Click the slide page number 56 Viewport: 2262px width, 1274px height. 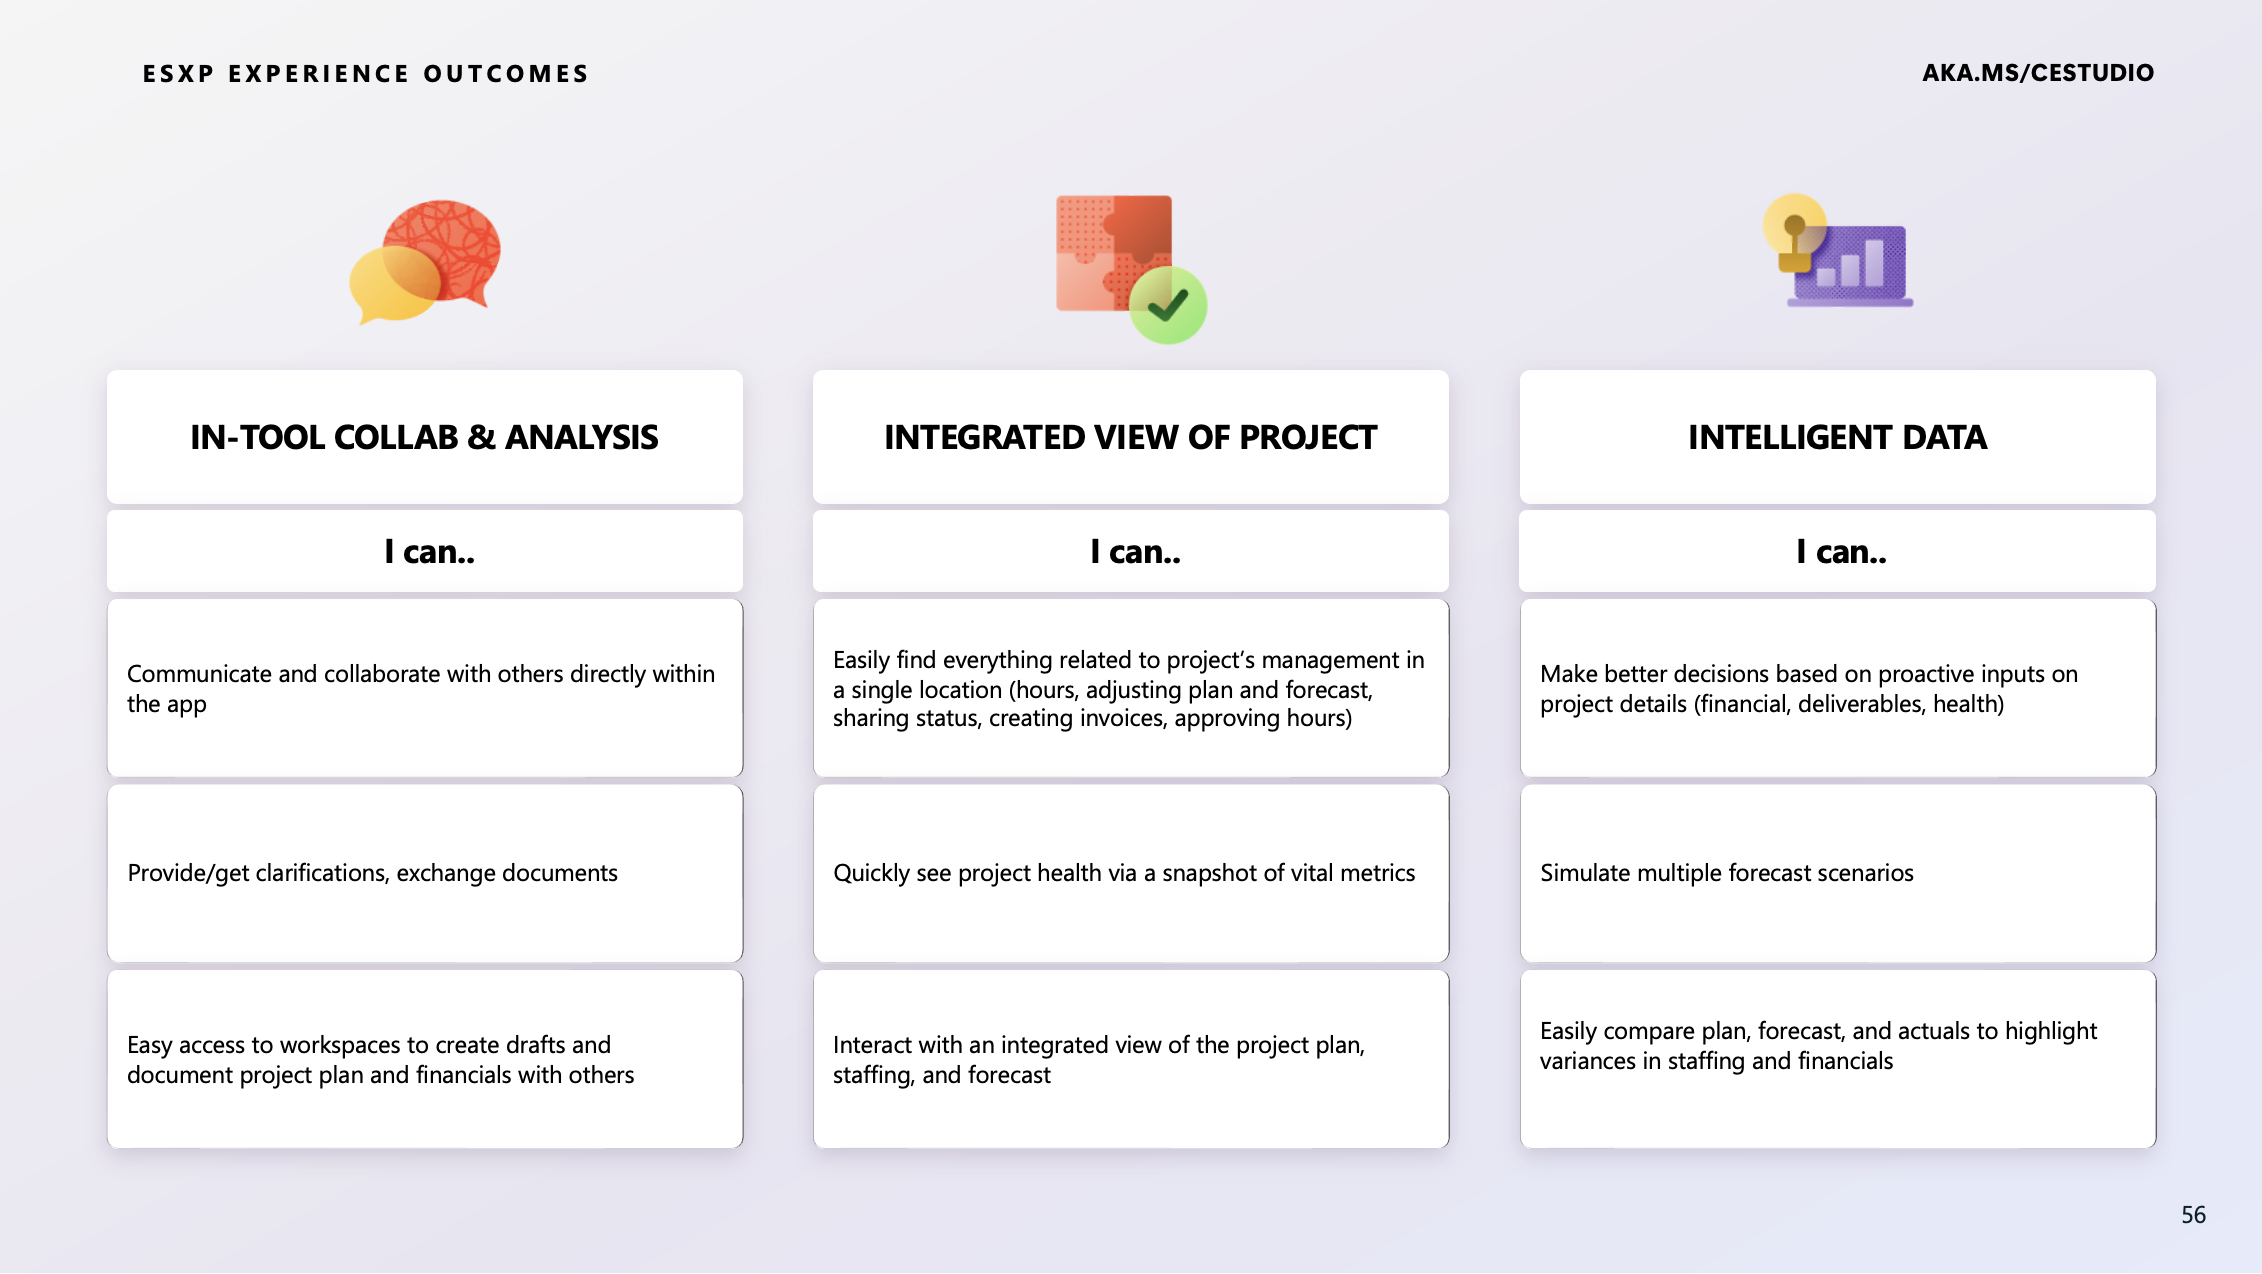[x=2193, y=1215]
